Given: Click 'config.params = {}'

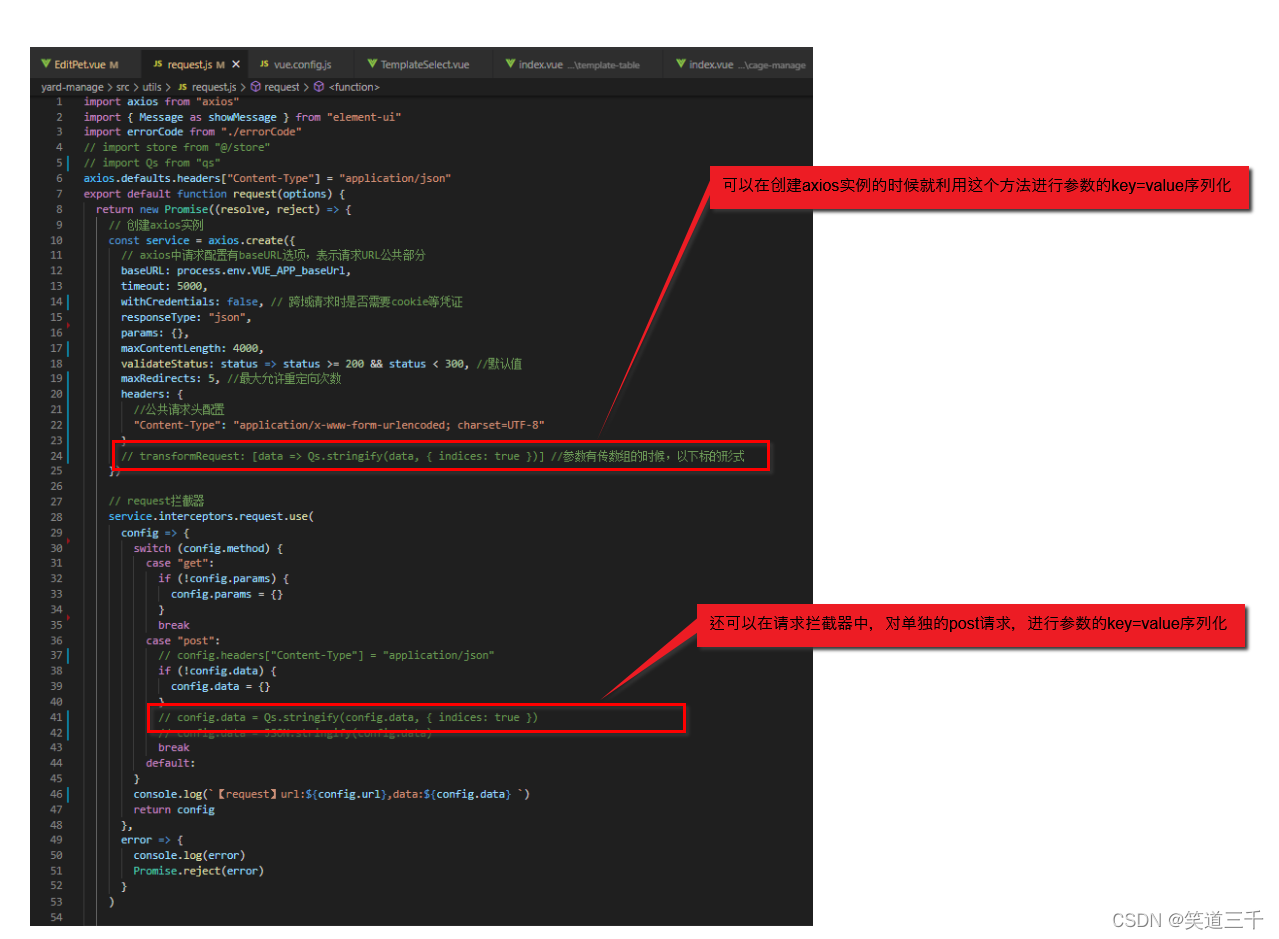Looking at the screenshot, I should coord(227,594).
